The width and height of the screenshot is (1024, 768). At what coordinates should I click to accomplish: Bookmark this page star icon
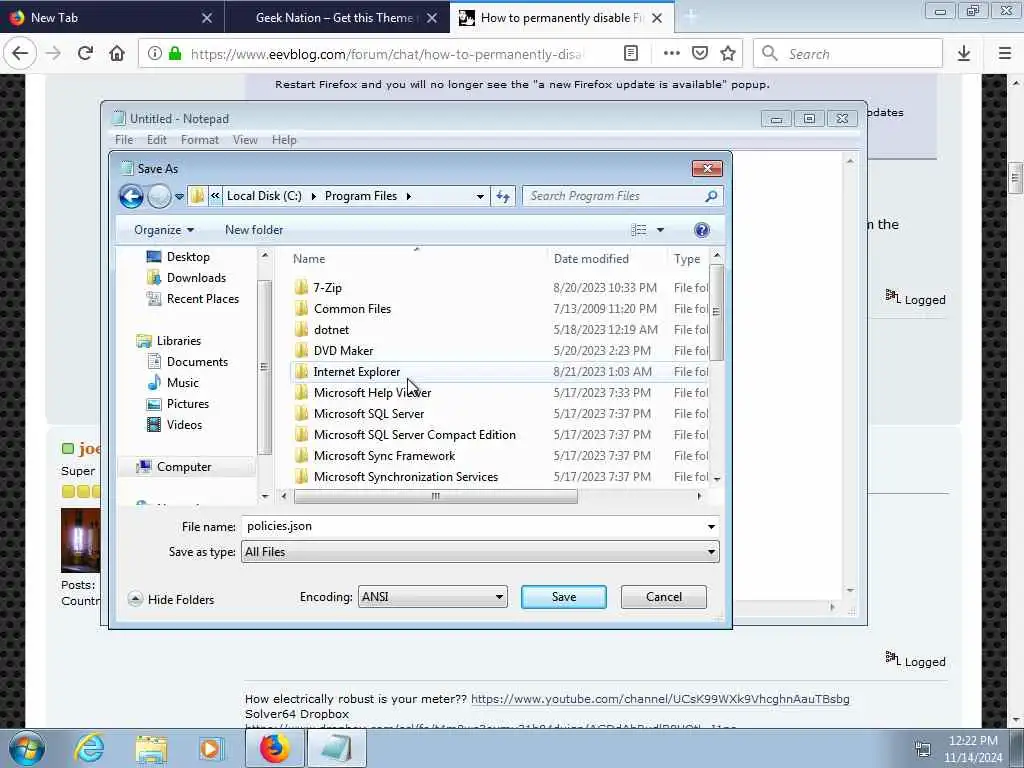[728, 54]
